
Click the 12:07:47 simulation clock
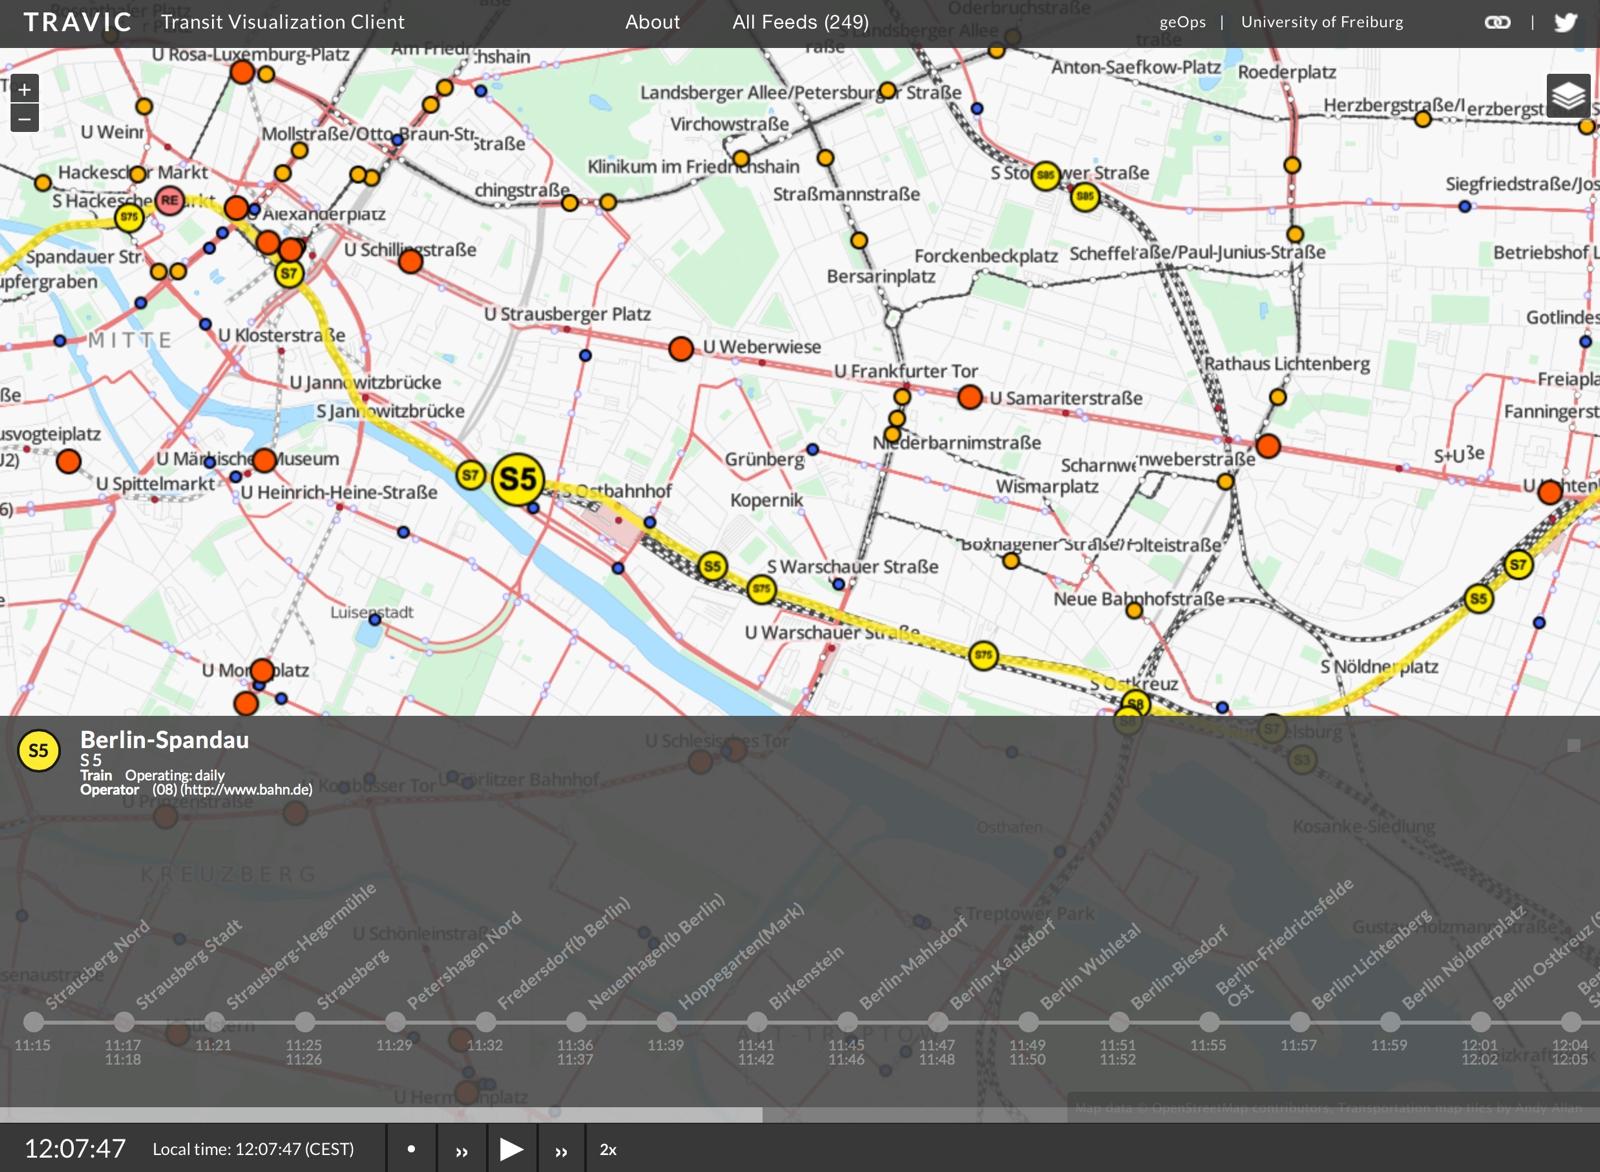pos(75,1148)
